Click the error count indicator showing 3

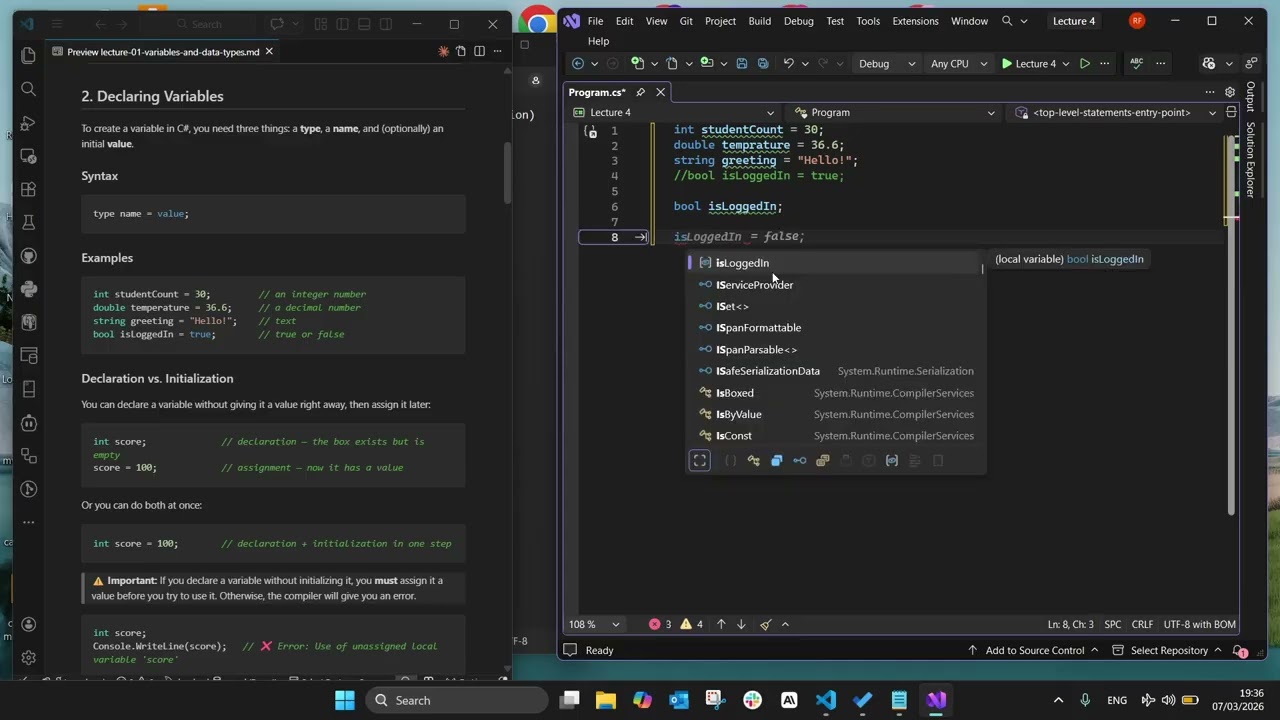pos(660,624)
